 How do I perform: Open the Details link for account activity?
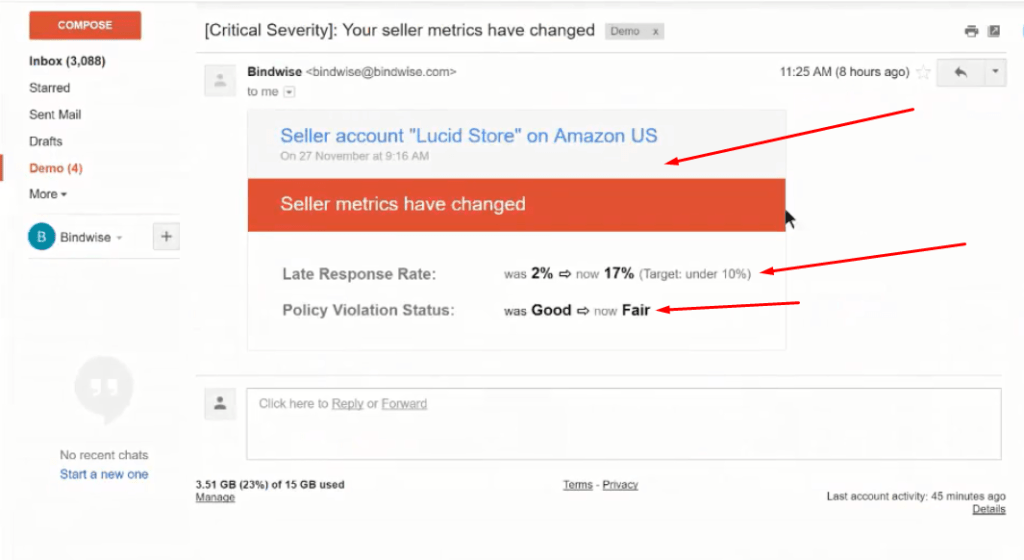click(x=989, y=509)
